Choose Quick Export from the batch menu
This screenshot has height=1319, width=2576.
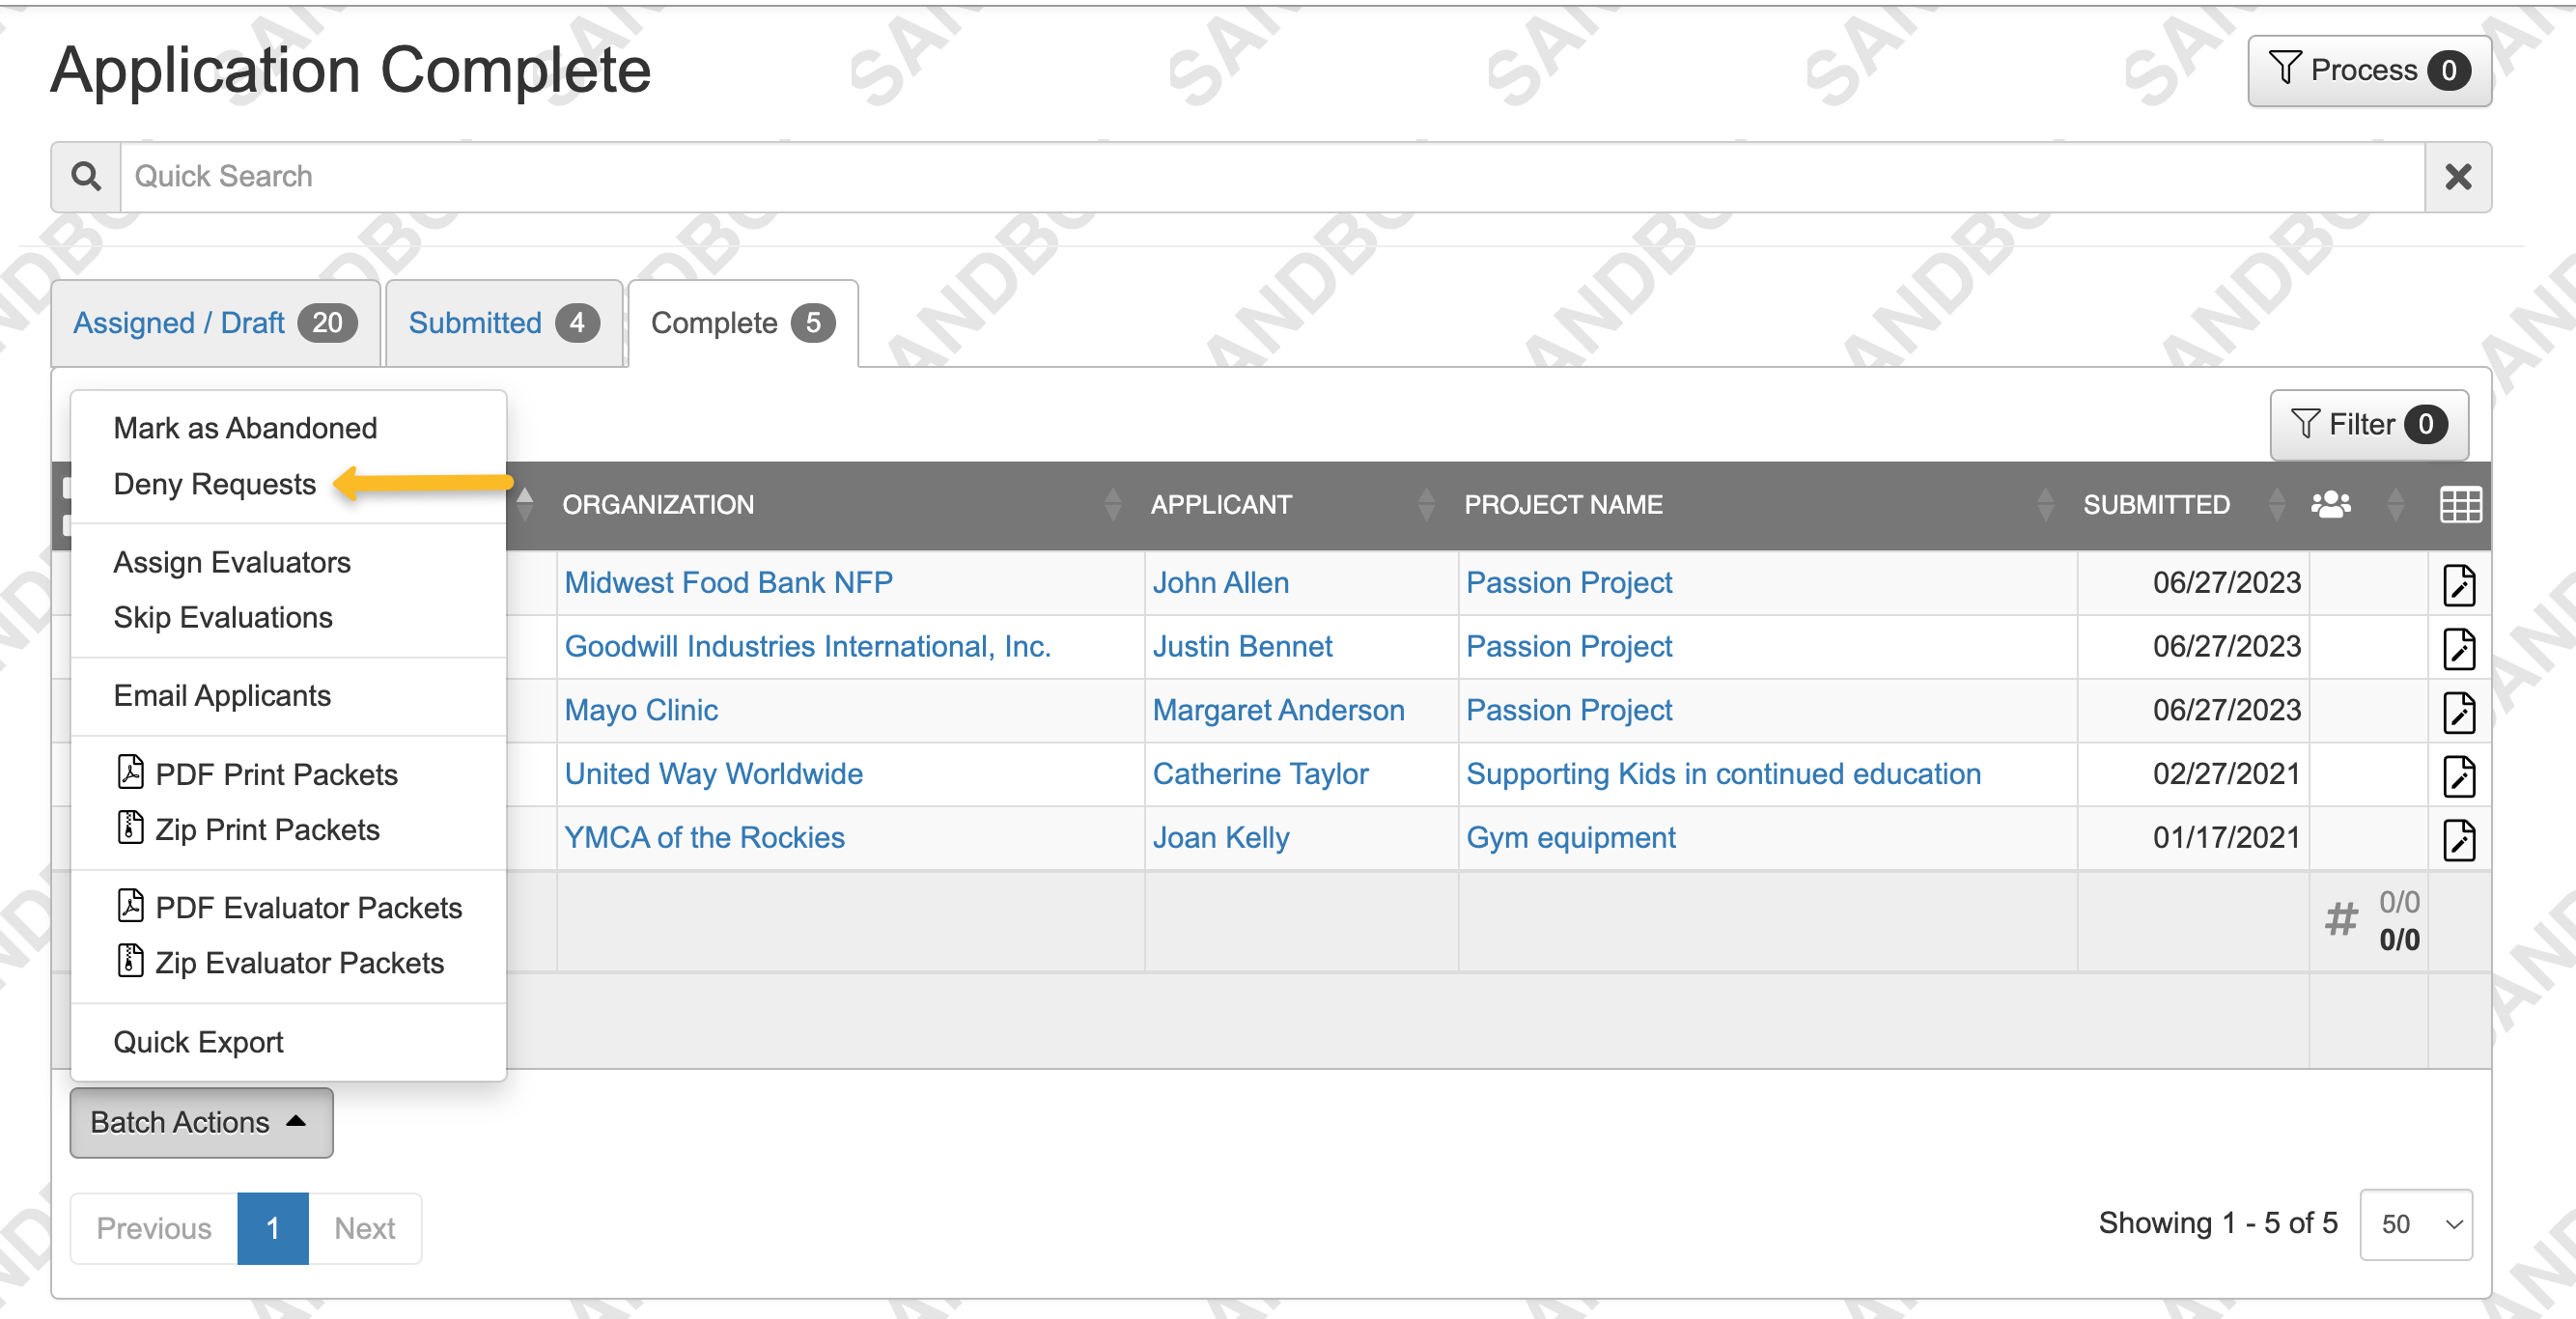point(198,1041)
